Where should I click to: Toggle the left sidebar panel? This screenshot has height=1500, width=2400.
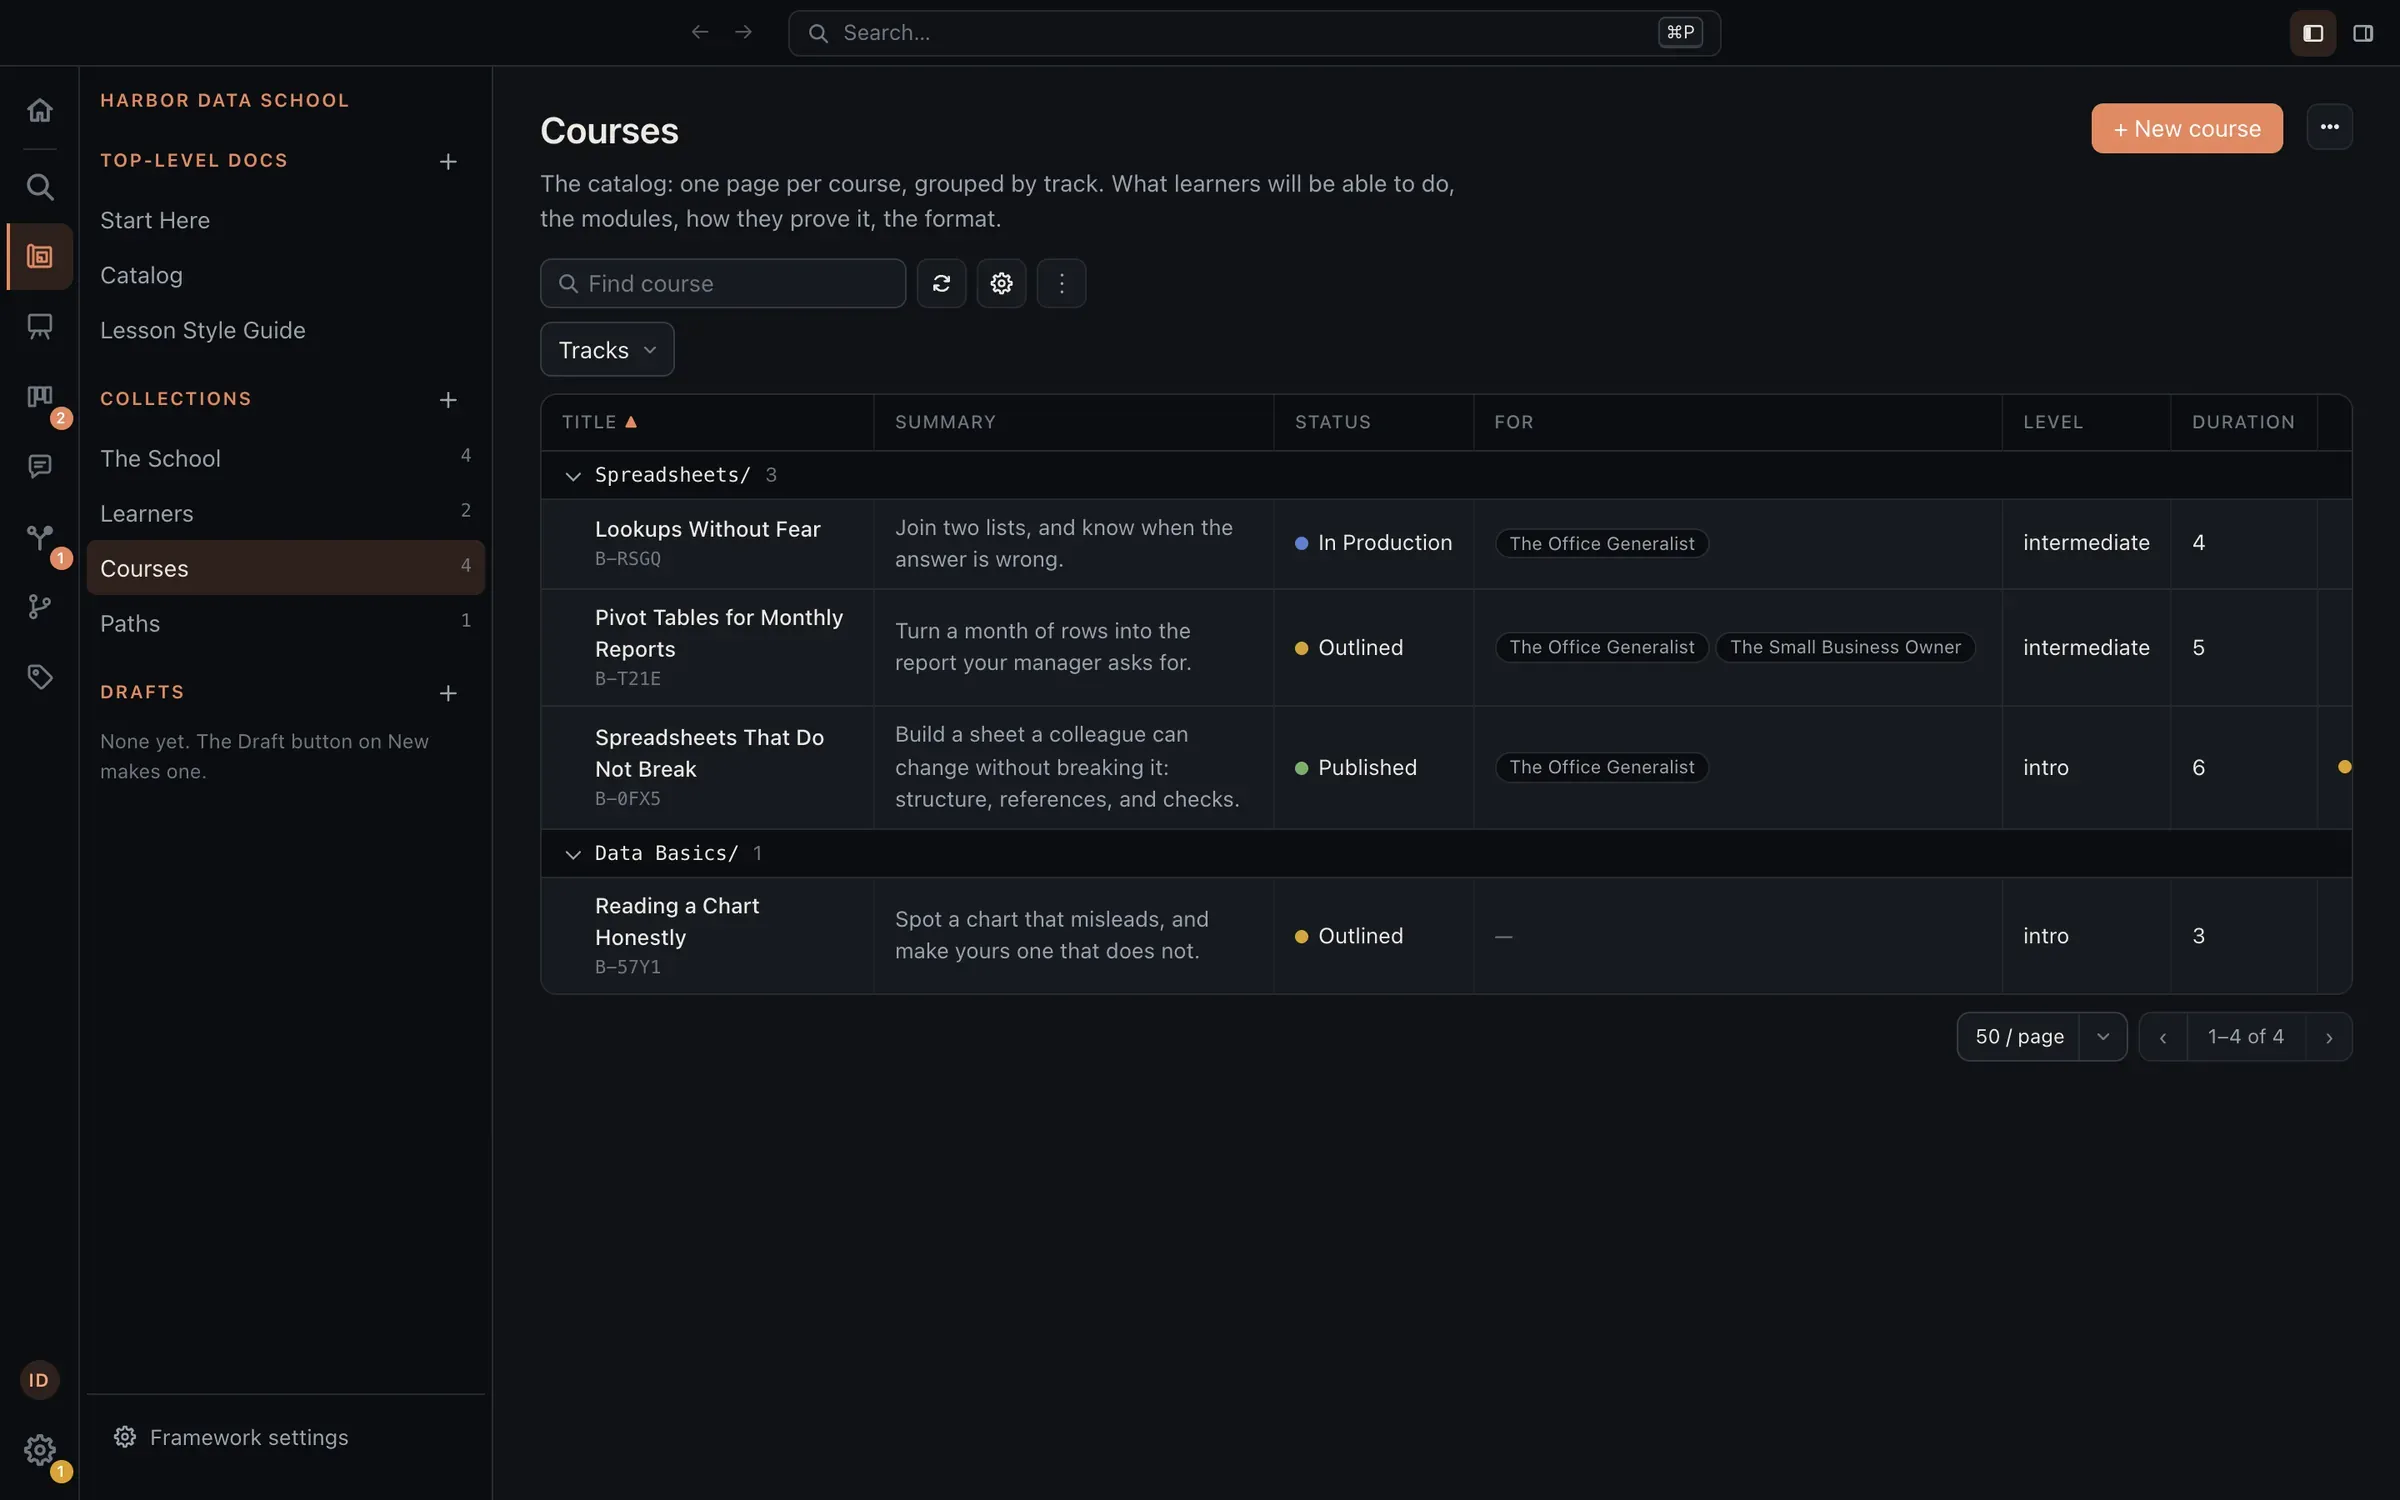pyautogui.click(x=2313, y=33)
